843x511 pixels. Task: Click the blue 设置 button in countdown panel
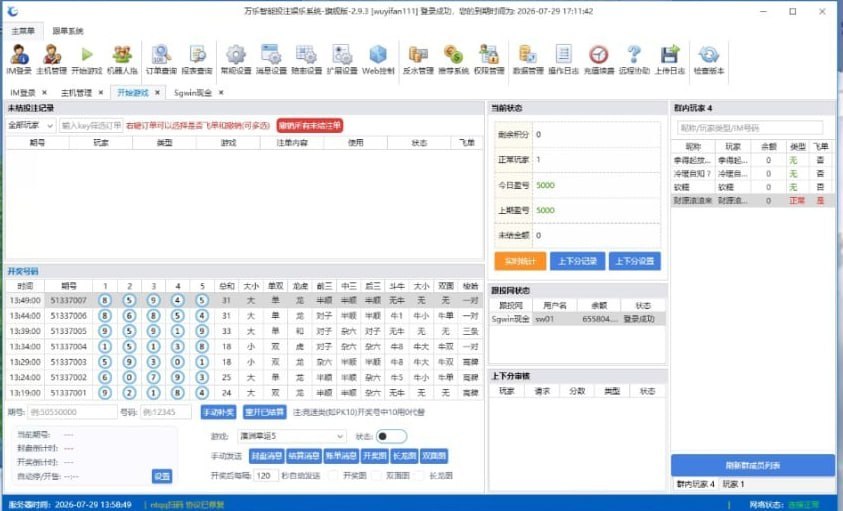click(x=162, y=476)
